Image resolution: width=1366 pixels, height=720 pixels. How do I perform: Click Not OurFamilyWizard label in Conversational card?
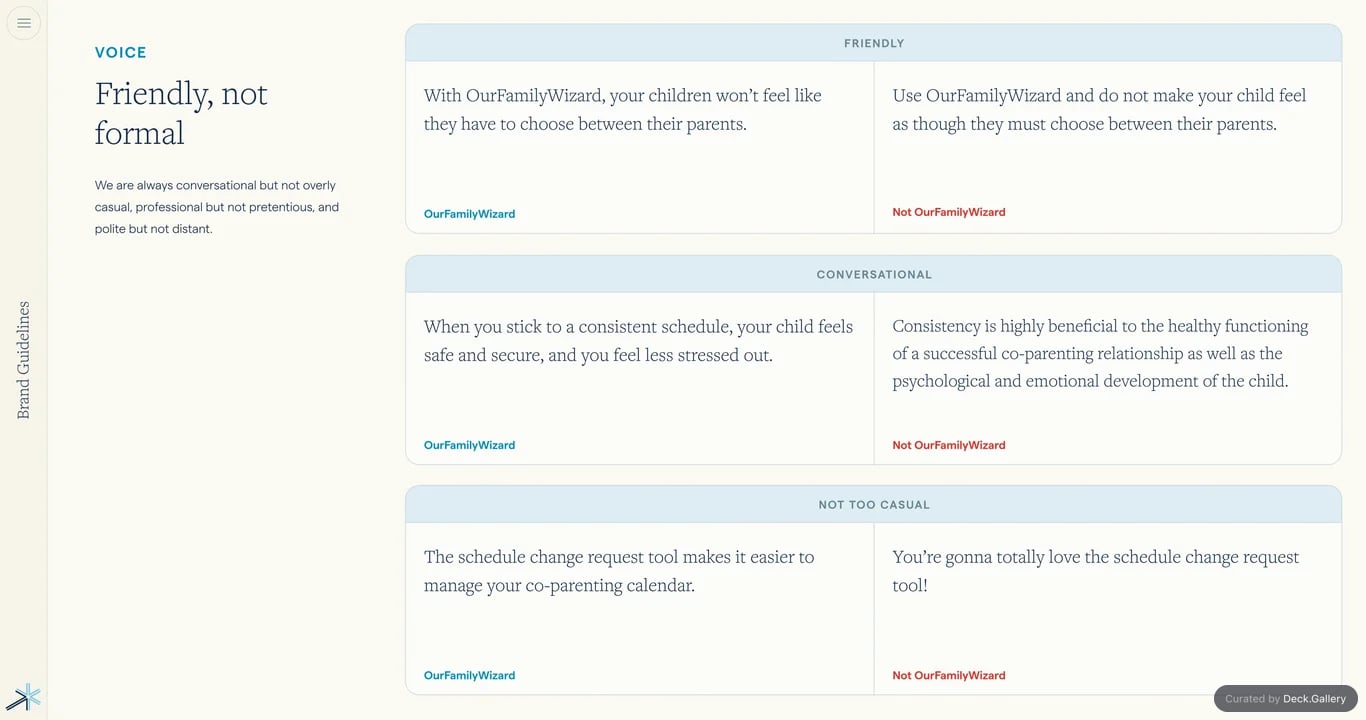click(949, 445)
